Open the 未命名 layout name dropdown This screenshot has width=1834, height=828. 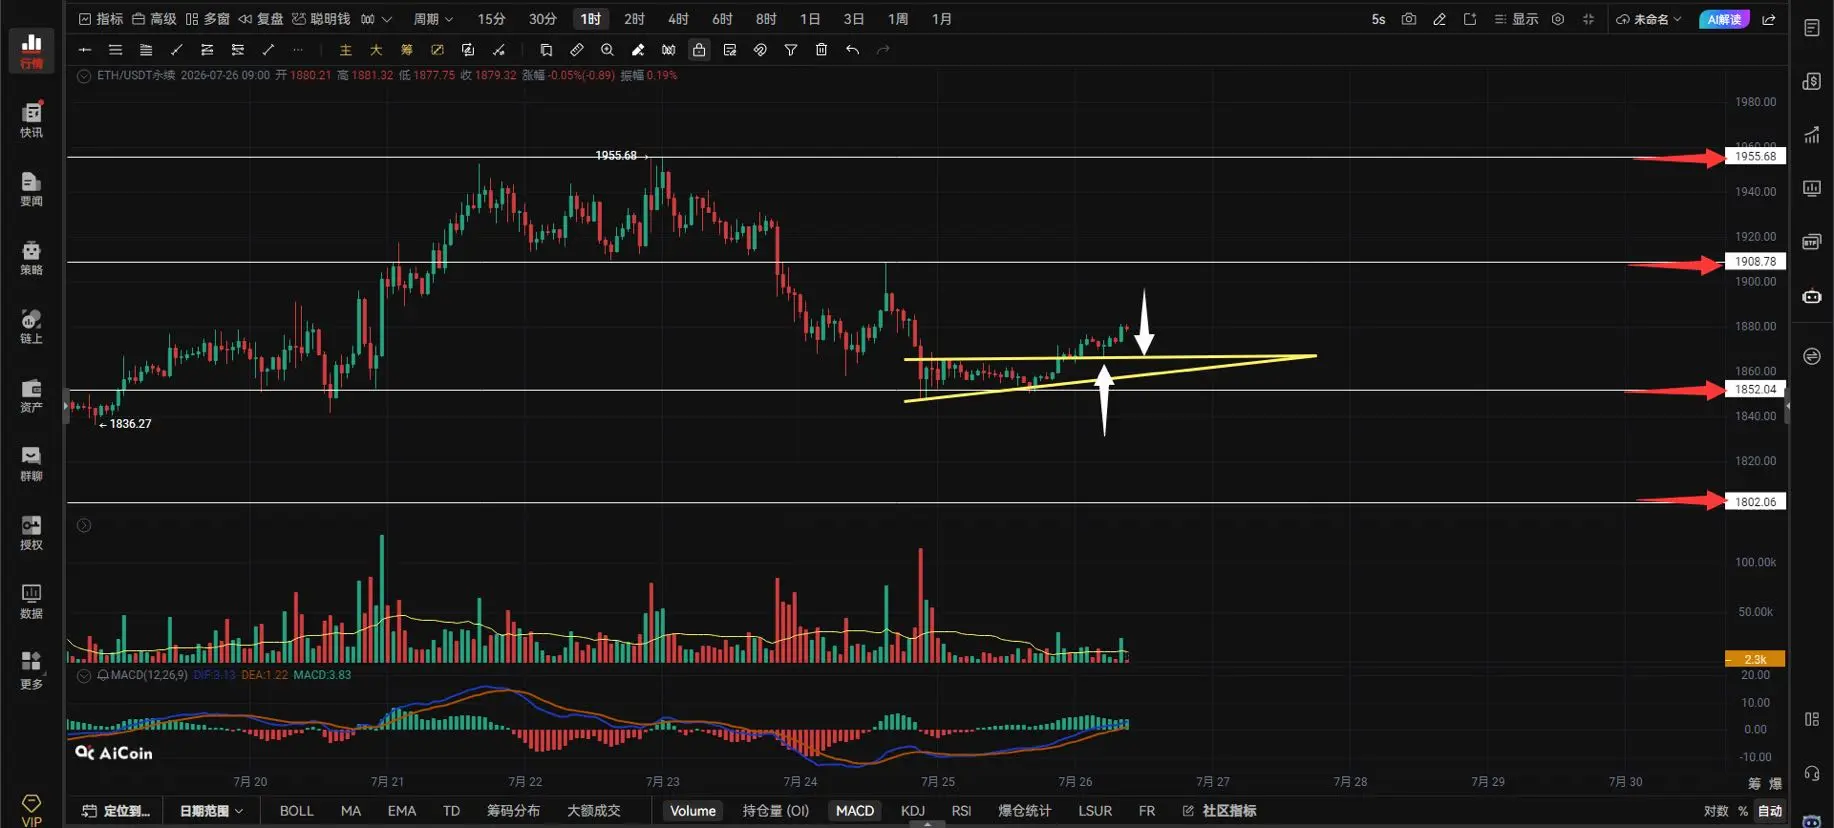(x=1649, y=19)
